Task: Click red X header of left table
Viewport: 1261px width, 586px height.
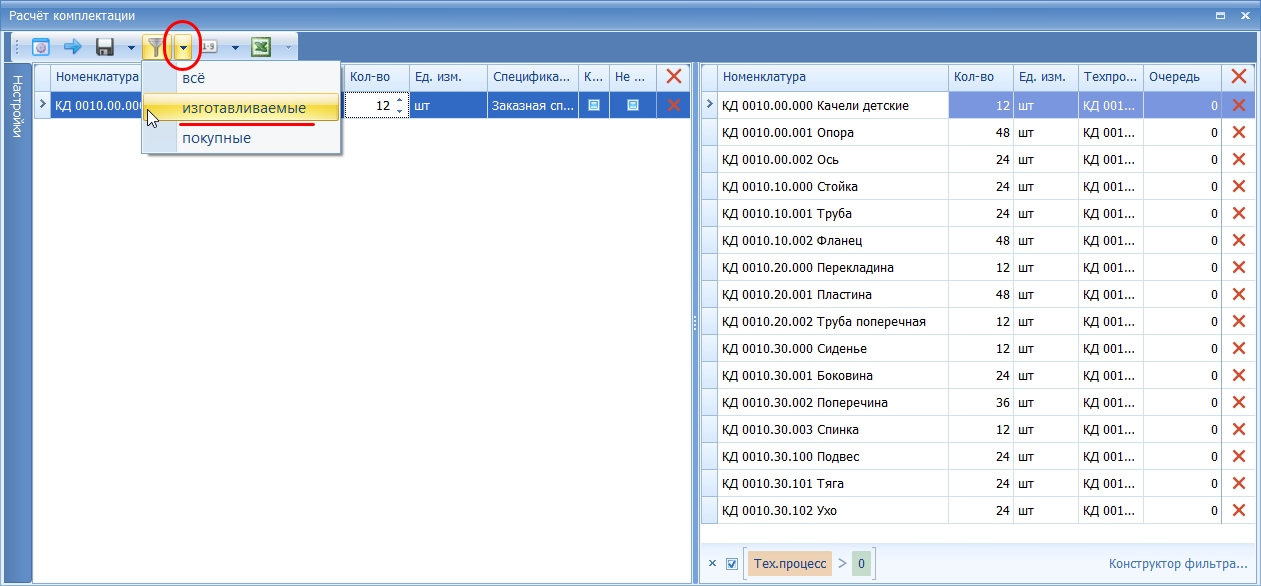Action: 674,77
